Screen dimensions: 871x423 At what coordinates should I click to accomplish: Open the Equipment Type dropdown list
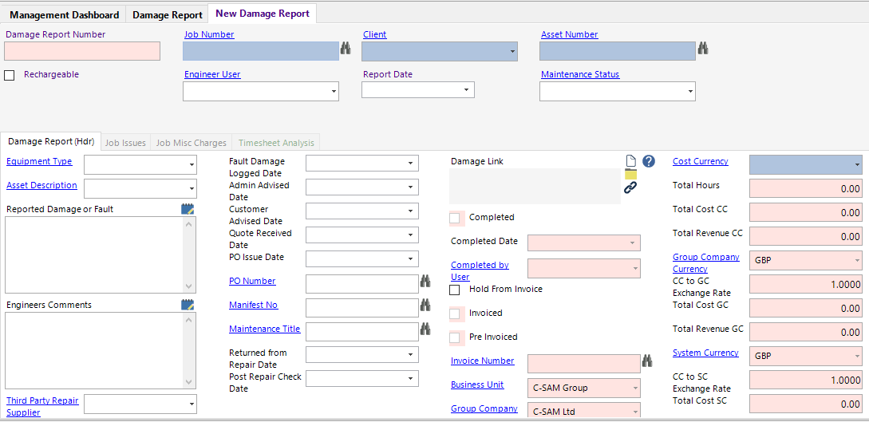(190, 164)
